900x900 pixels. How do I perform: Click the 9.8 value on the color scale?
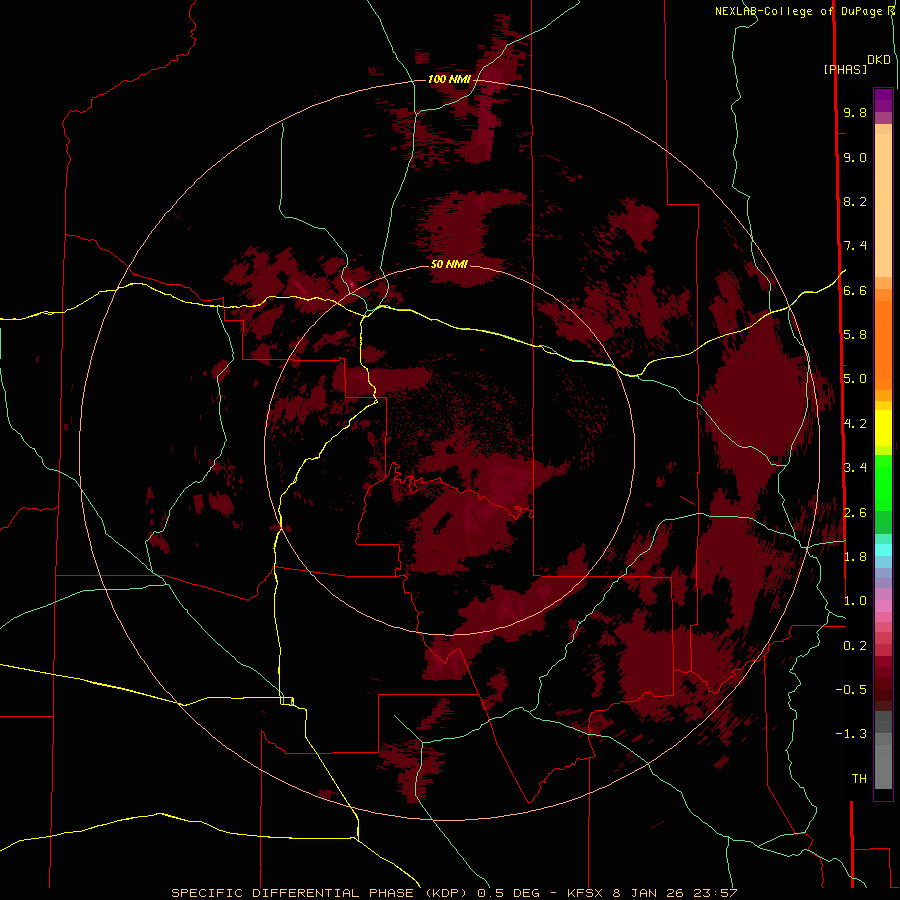pos(855,112)
